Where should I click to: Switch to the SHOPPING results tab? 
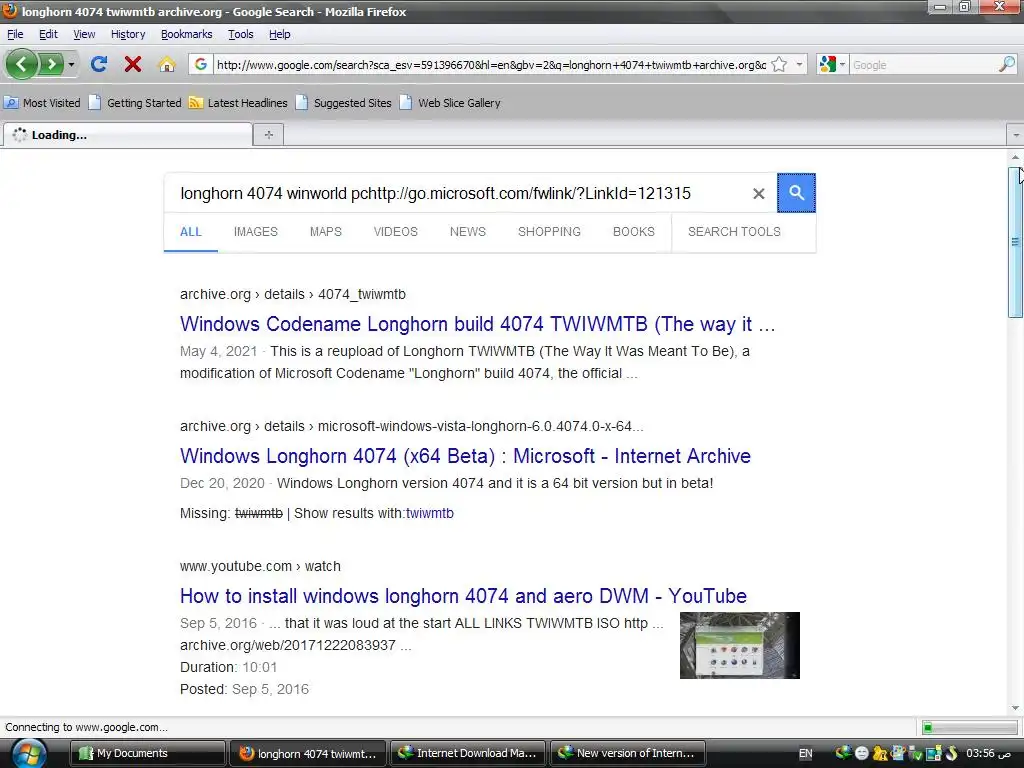tap(549, 232)
